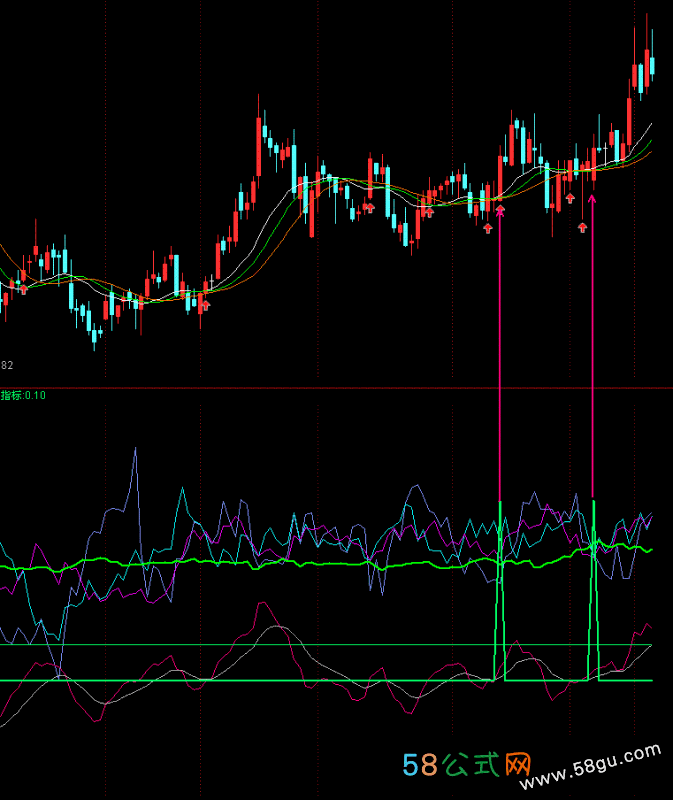This screenshot has height=800, width=673.
Task: Select the second red buy-signal arrow from left
Action: click(206, 306)
